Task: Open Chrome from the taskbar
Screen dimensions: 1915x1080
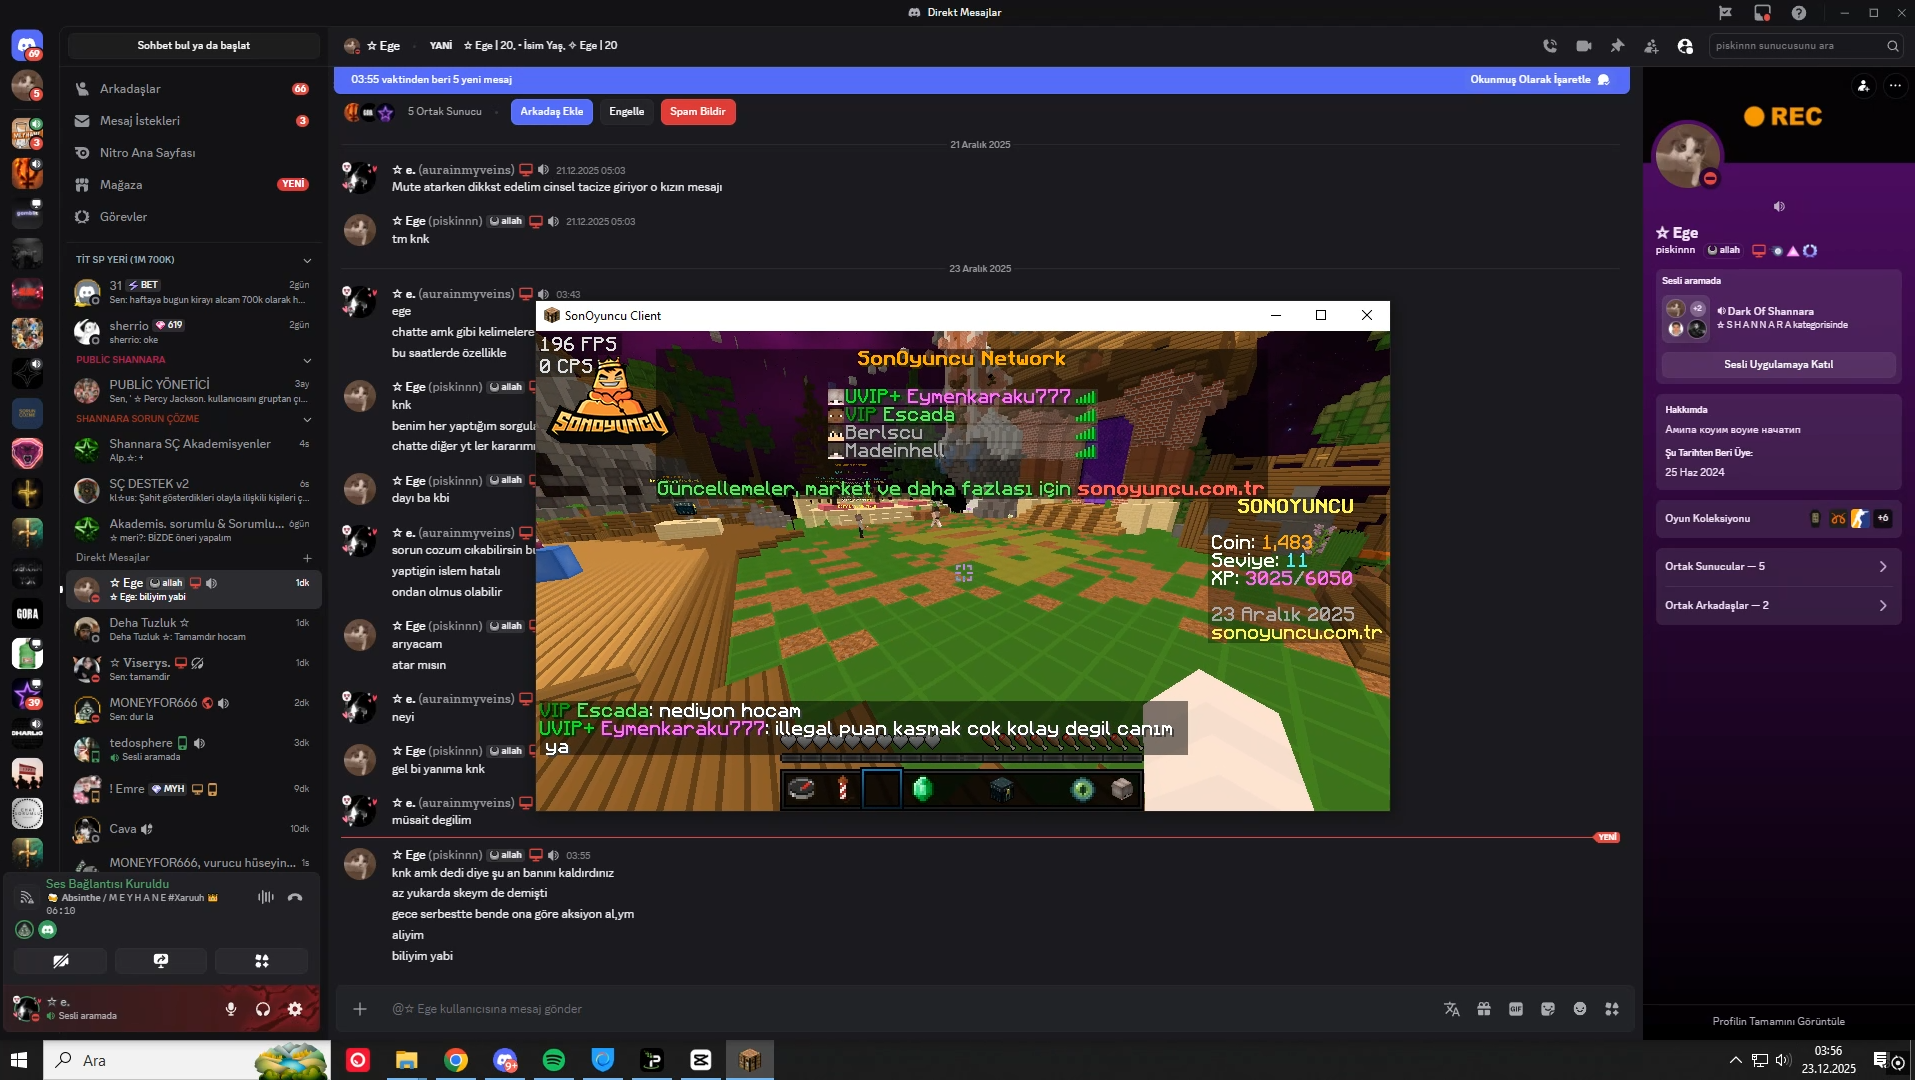Action: pos(456,1060)
